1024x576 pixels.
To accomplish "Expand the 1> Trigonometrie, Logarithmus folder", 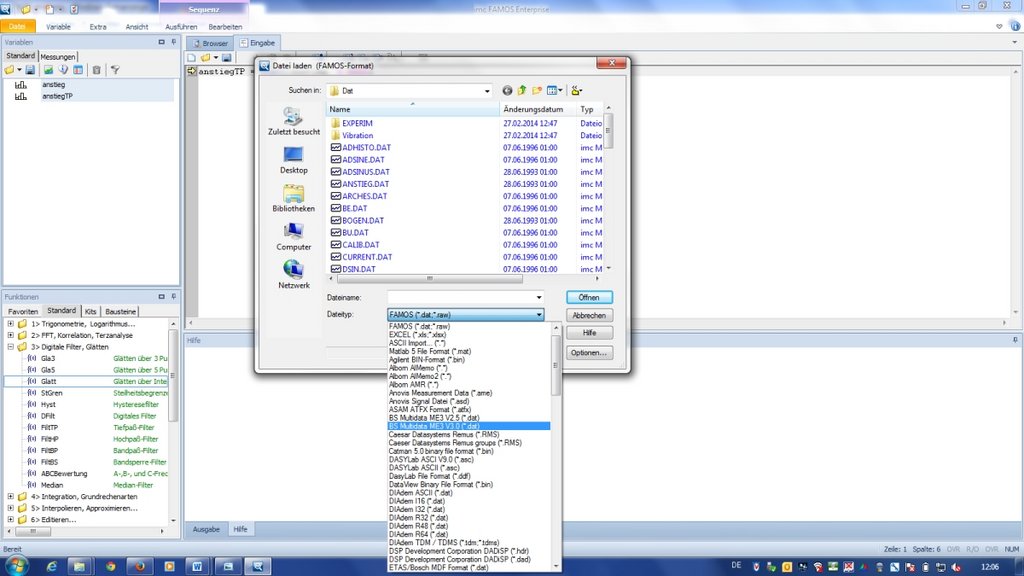I will [10, 323].
